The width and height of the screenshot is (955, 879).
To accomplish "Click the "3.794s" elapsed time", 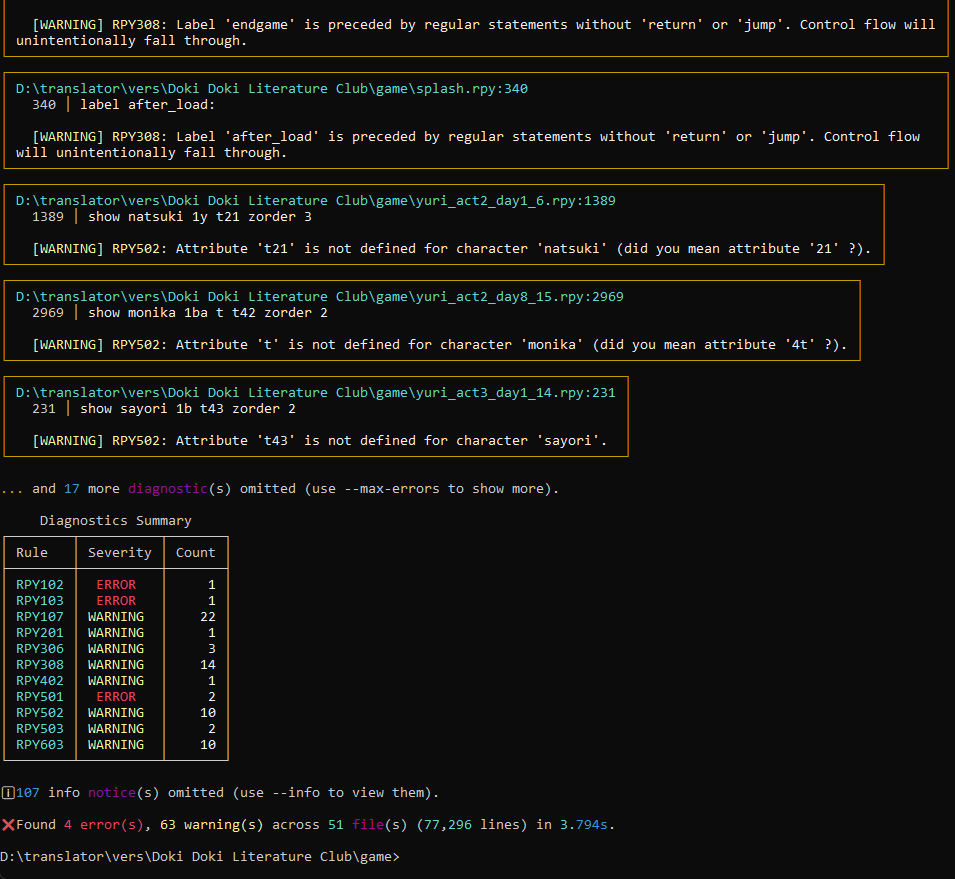I will point(583,825).
